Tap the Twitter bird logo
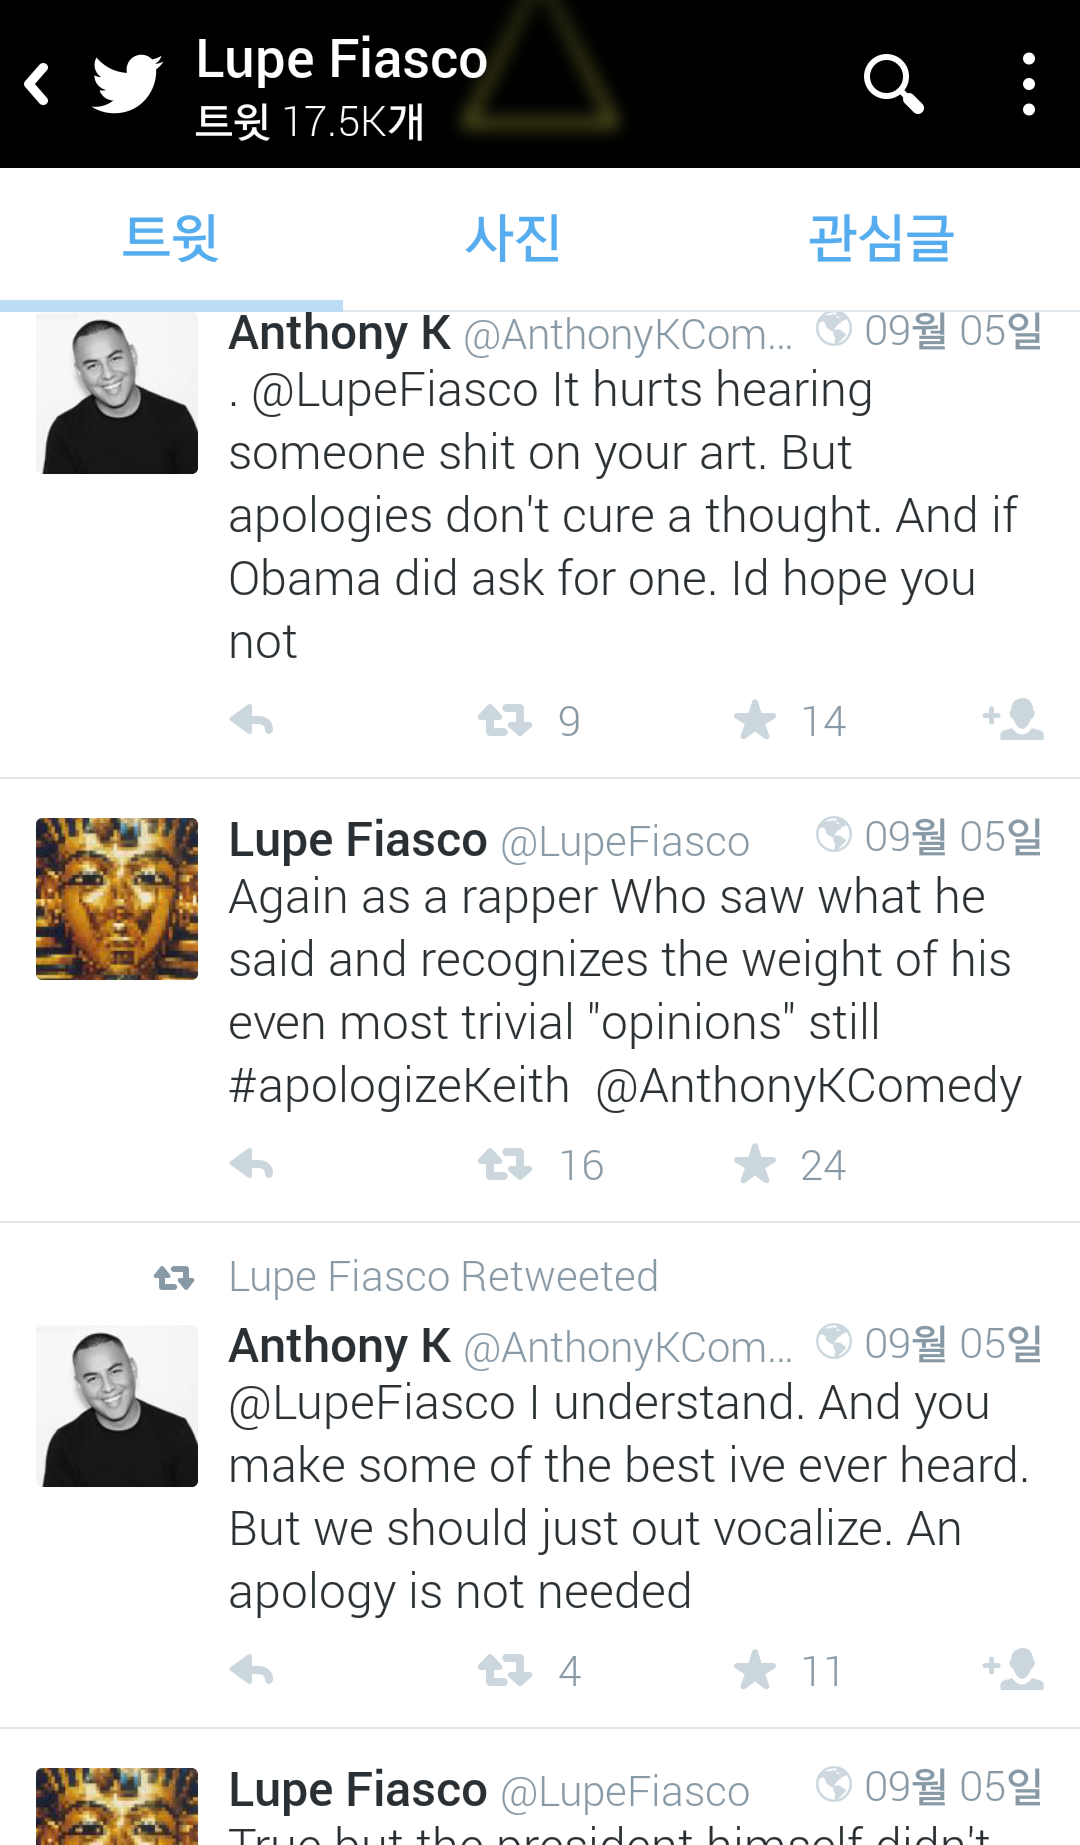The height and width of the screenshot is (1845, 1080). click(127, 84)
